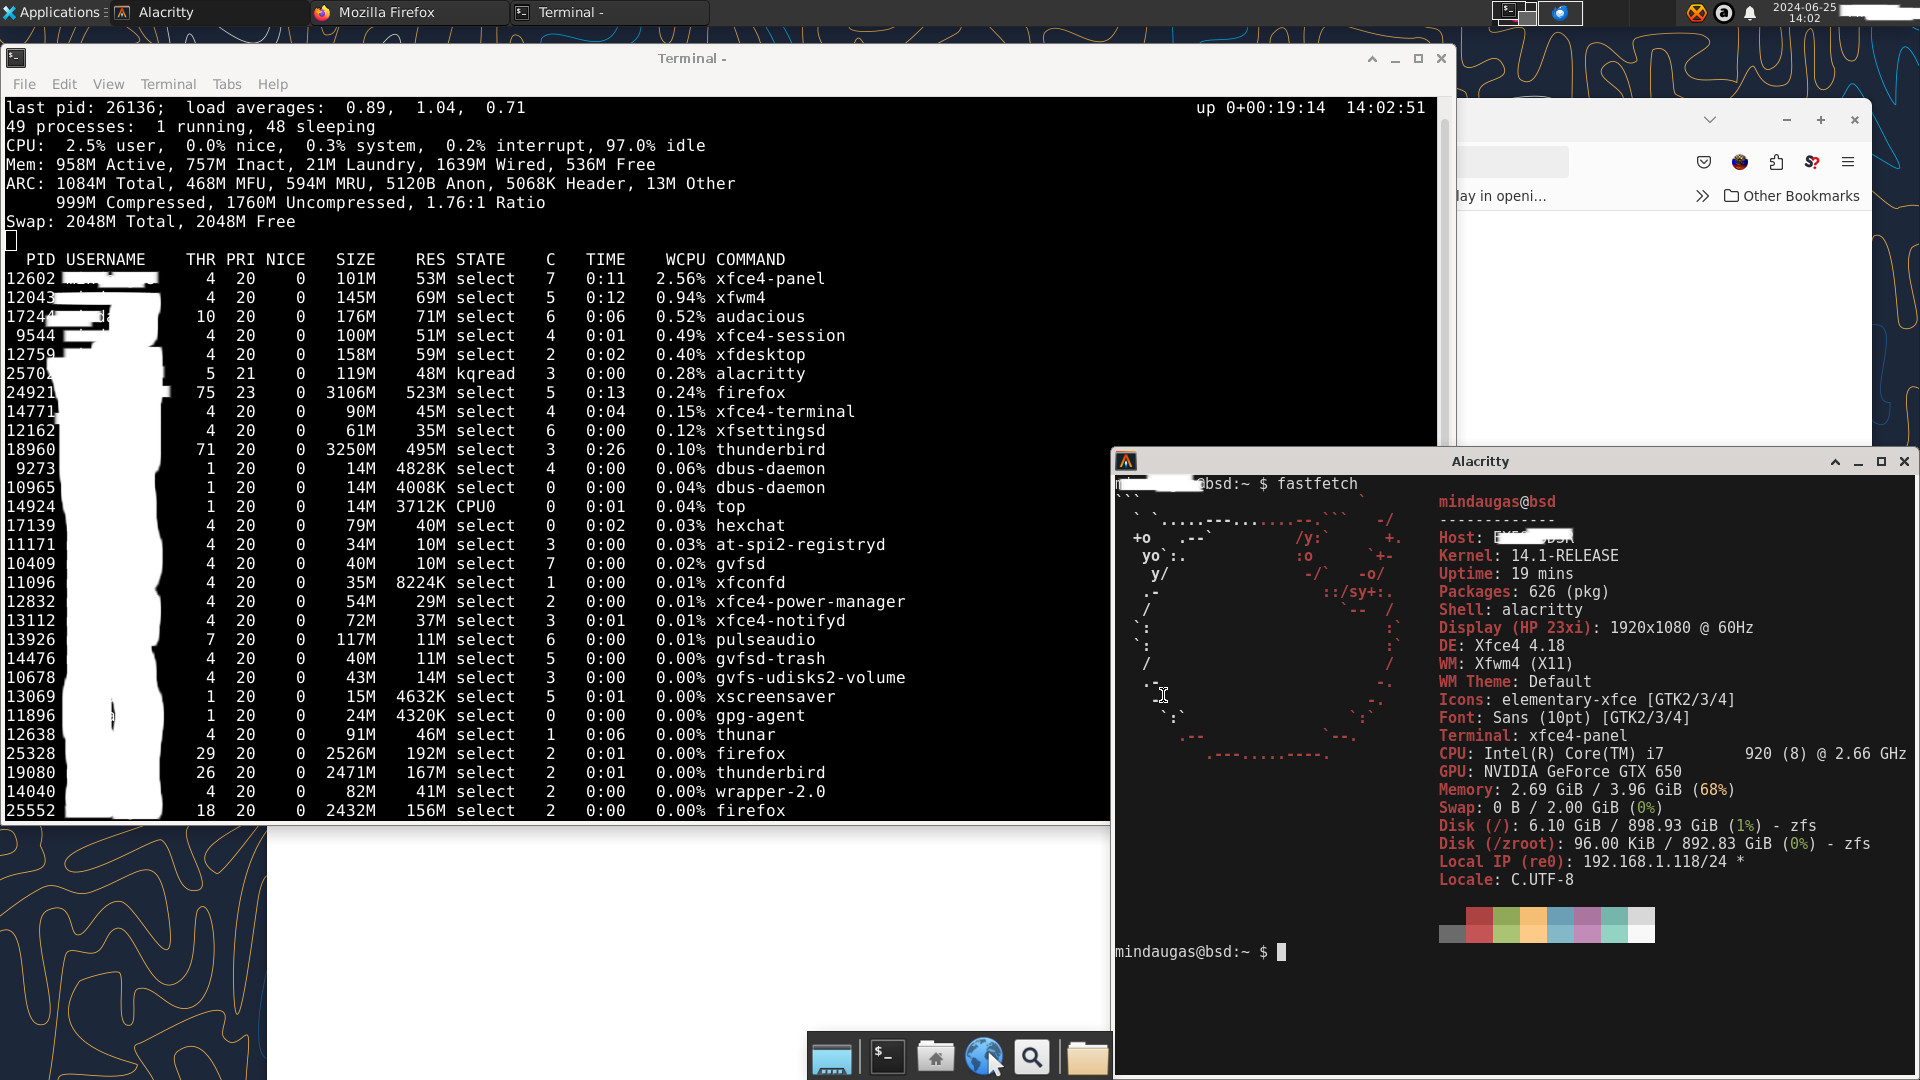Activate the Mozilla Firefox taskbar button
Screen dimensions: 1920x1080
coord(408,12)
